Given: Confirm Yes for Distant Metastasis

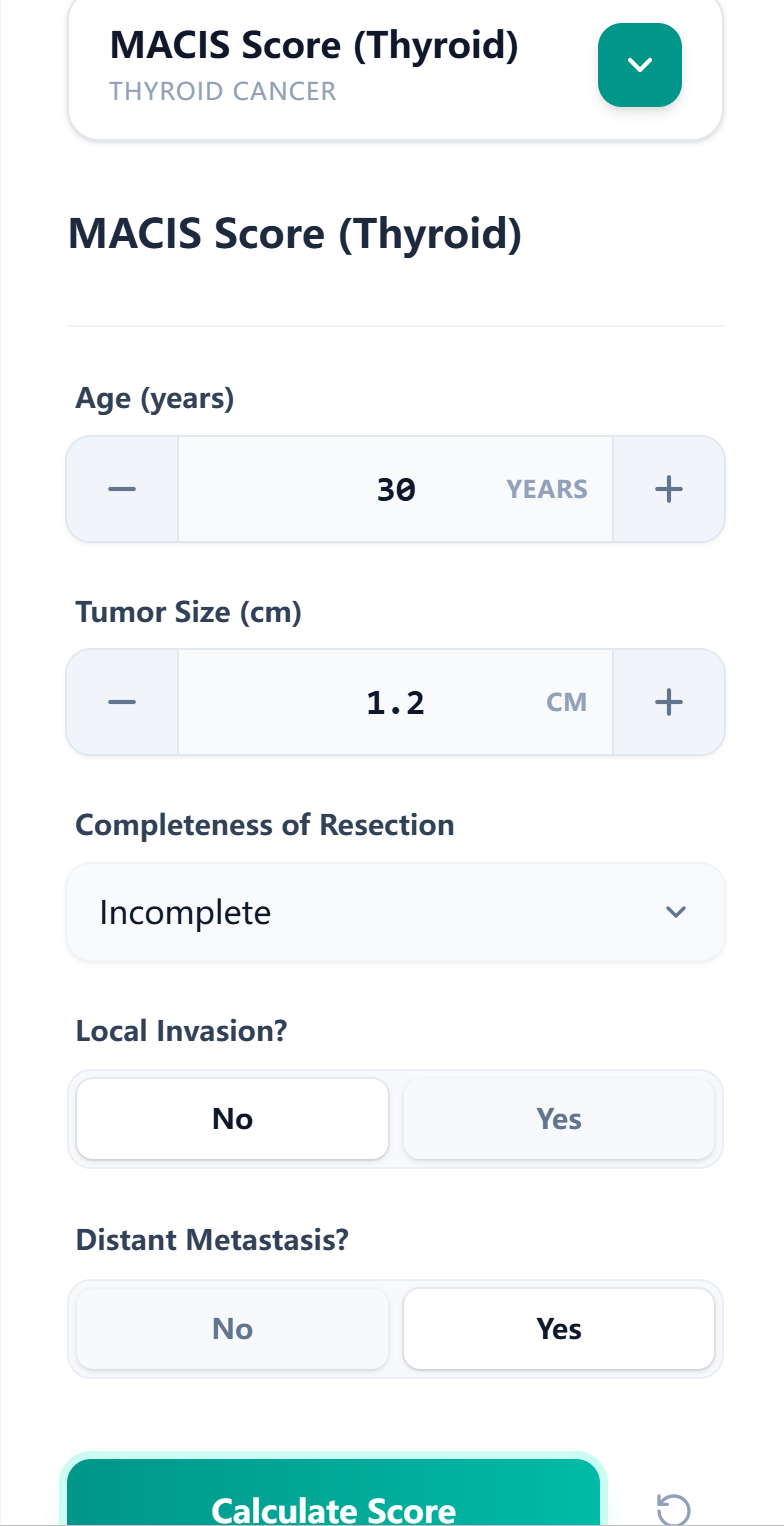Looking at the screenshot, I should 558,1328.
